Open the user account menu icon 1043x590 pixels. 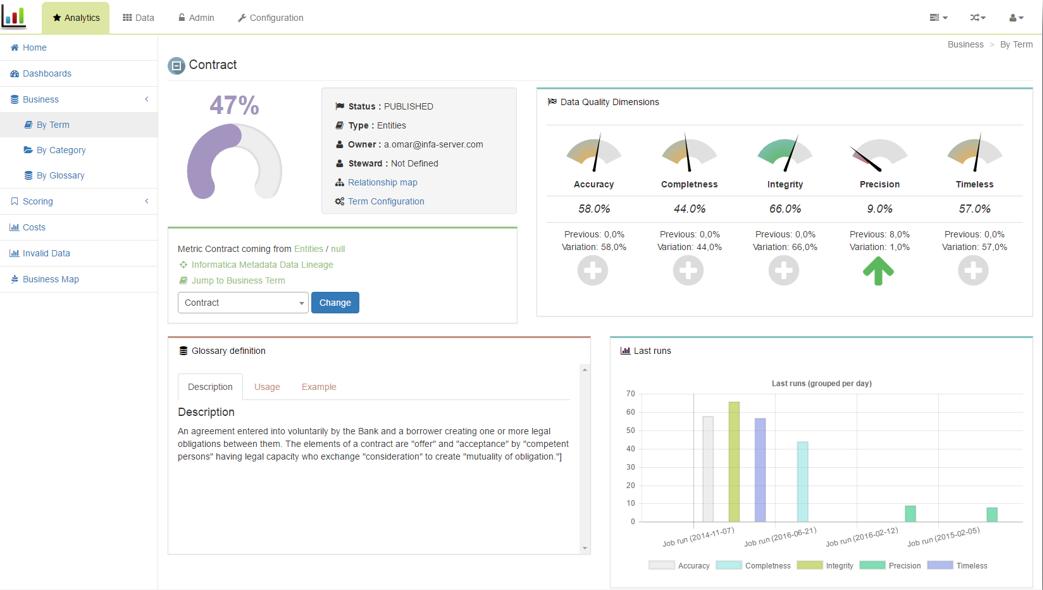point(1016,18)
